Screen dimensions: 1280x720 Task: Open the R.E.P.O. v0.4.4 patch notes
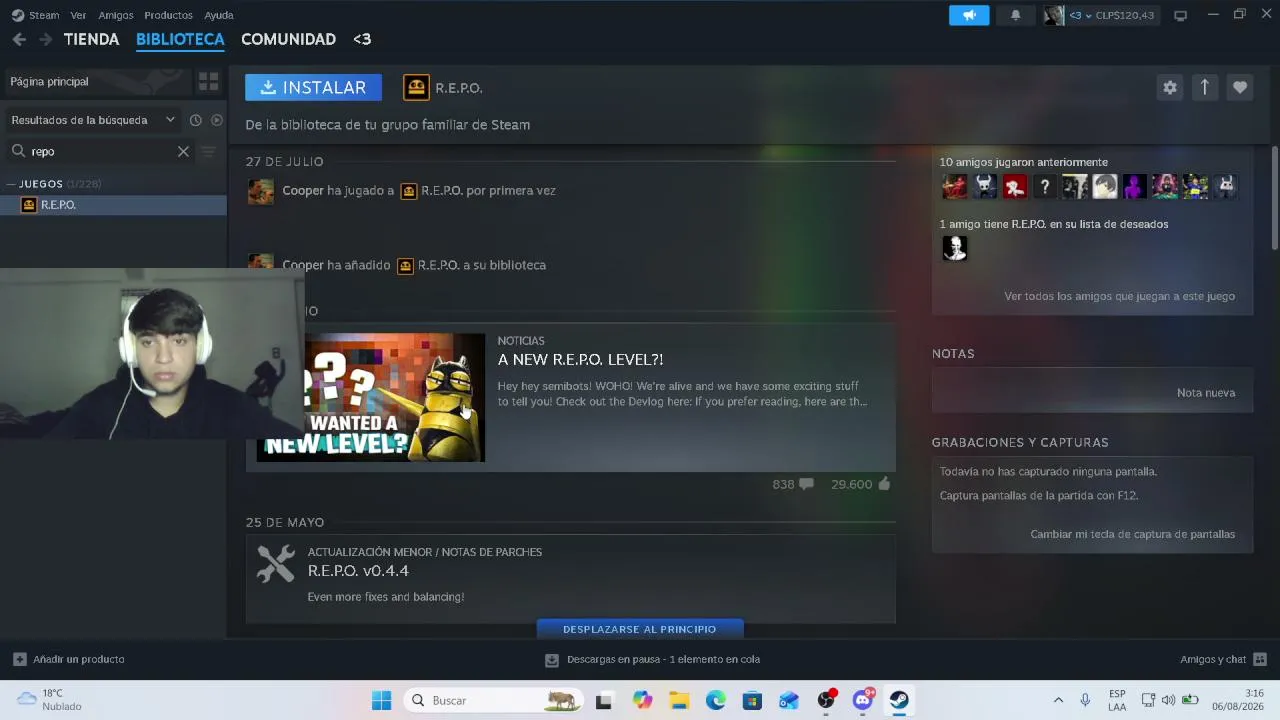(x=358, y=571)
